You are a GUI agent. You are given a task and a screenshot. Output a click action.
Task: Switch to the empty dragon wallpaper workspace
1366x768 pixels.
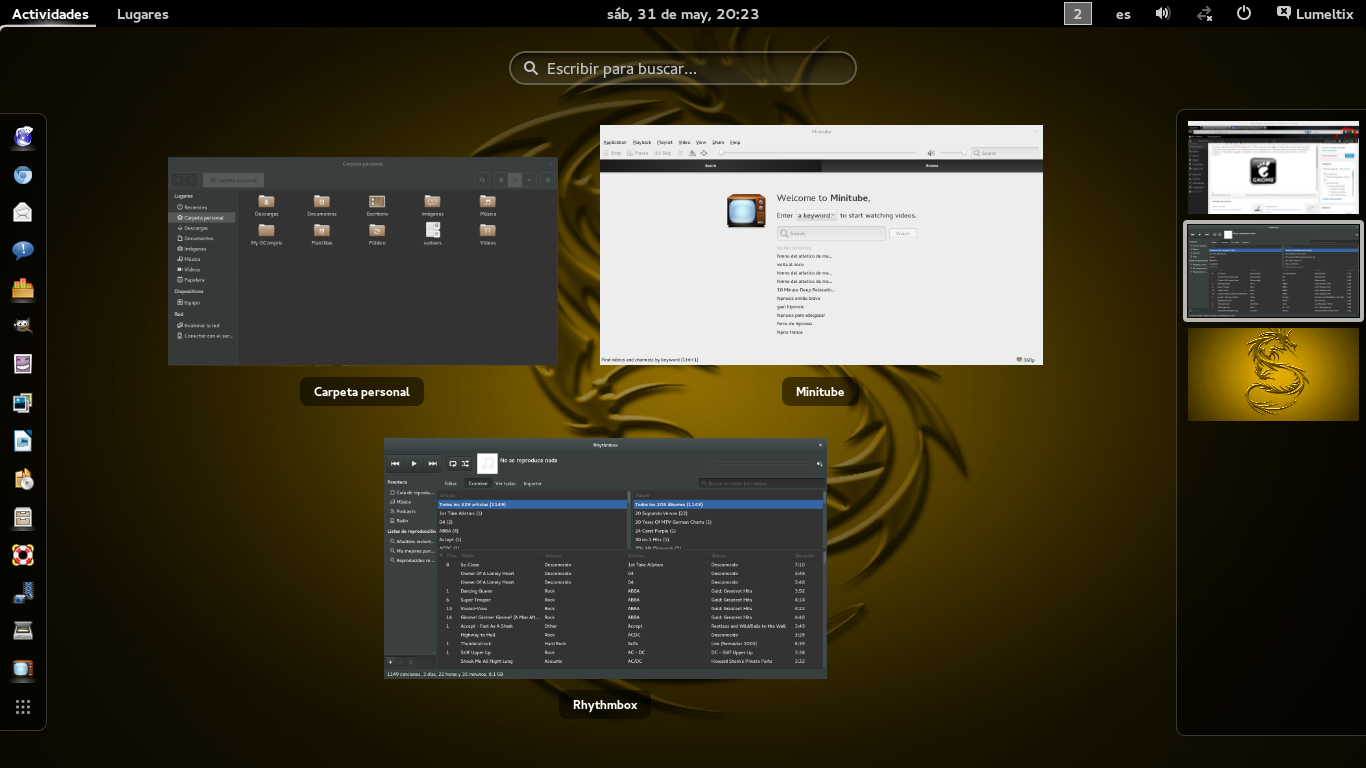1273,374
